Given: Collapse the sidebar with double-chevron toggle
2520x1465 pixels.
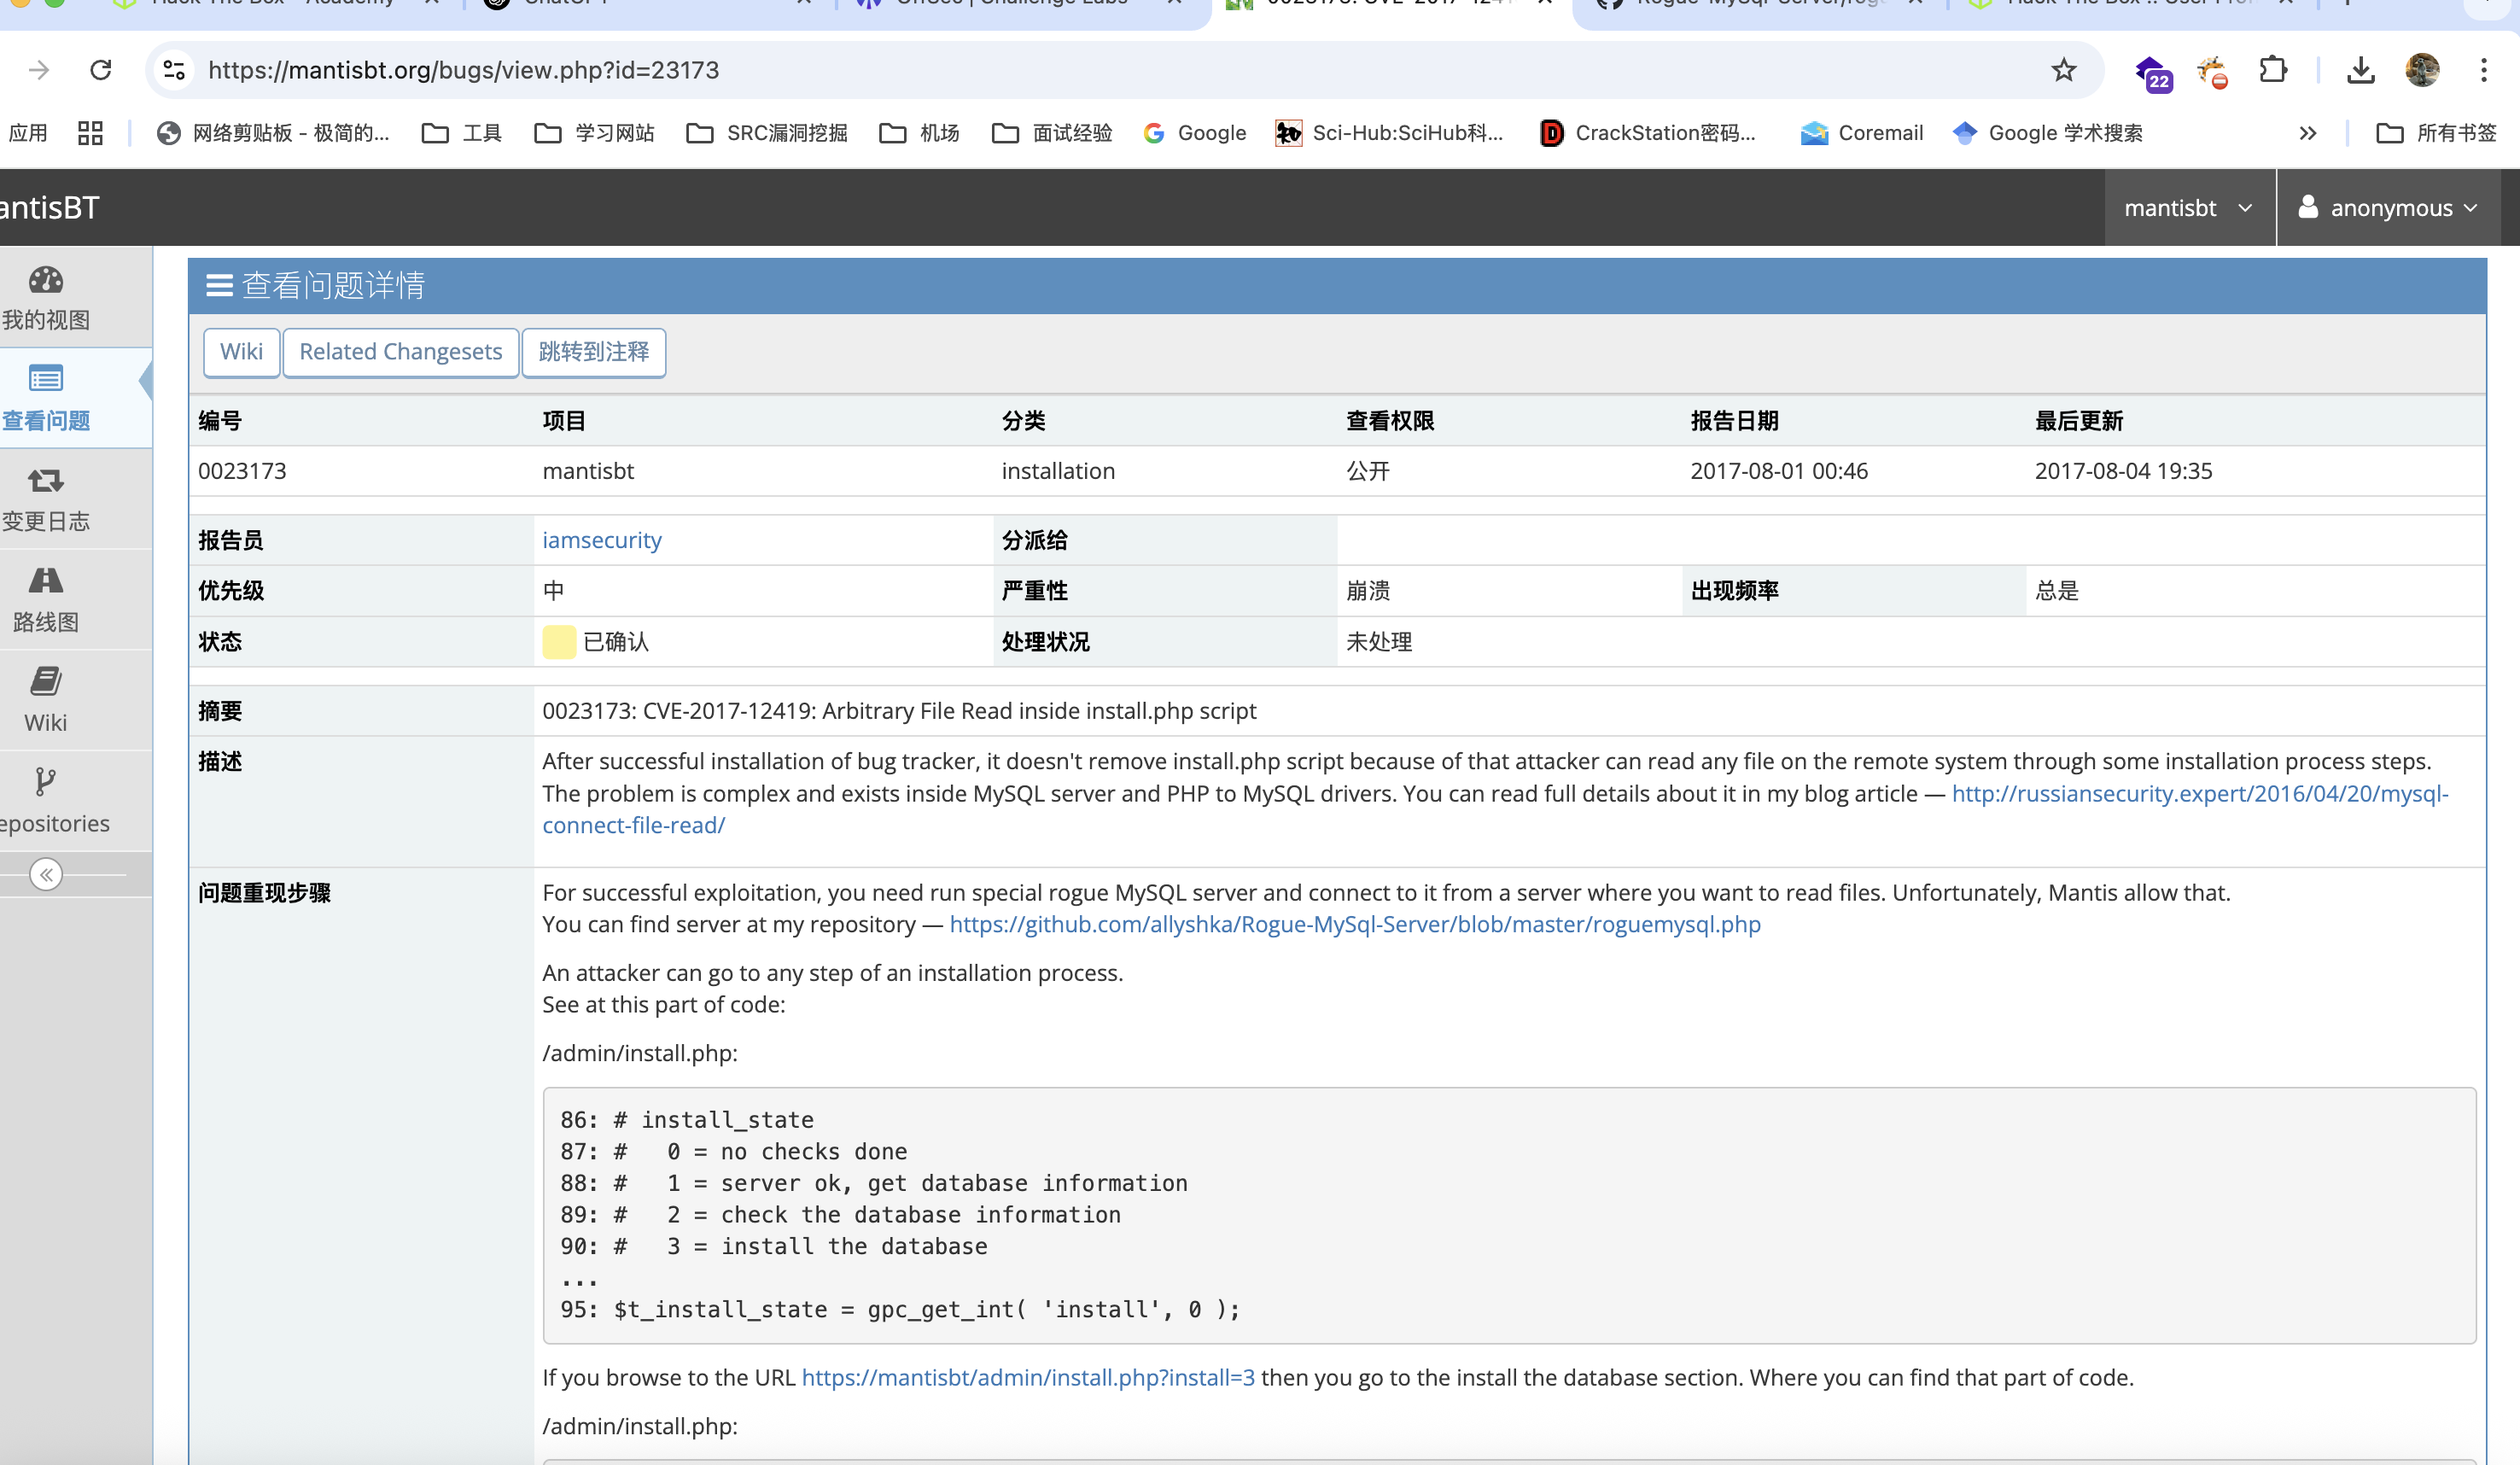Looking at the screenshot, I should point(46,875).
